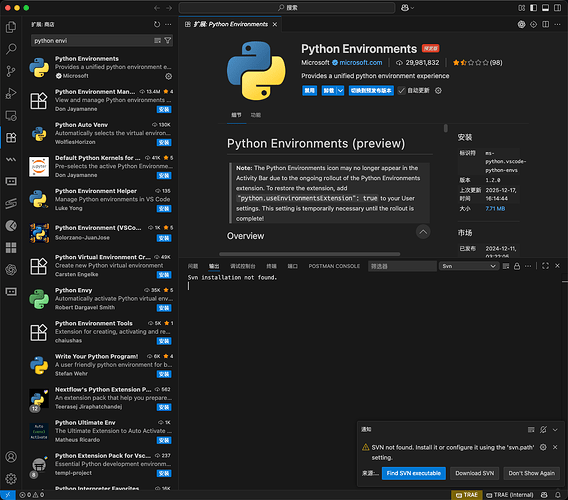Open panel more actions ellipsis
568x500 pixels.
click(528, 266)
